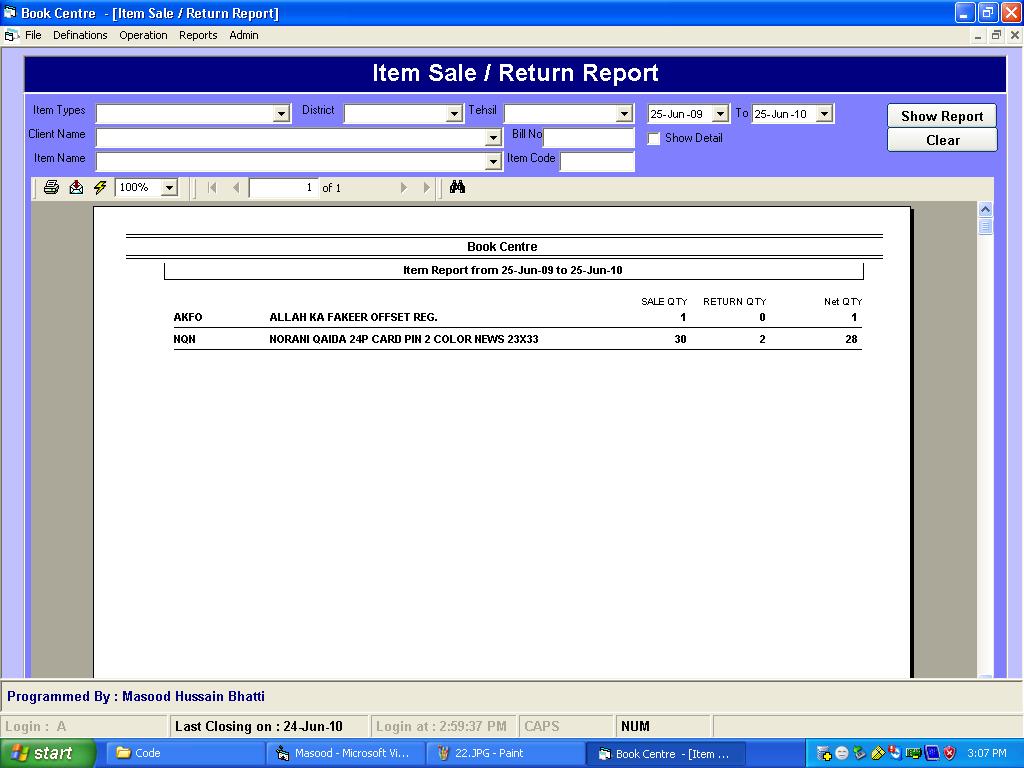This screenshot has width=1024, height=768.
Task: Click the sale quantity value 30
Action: click(x=680, y=339)
